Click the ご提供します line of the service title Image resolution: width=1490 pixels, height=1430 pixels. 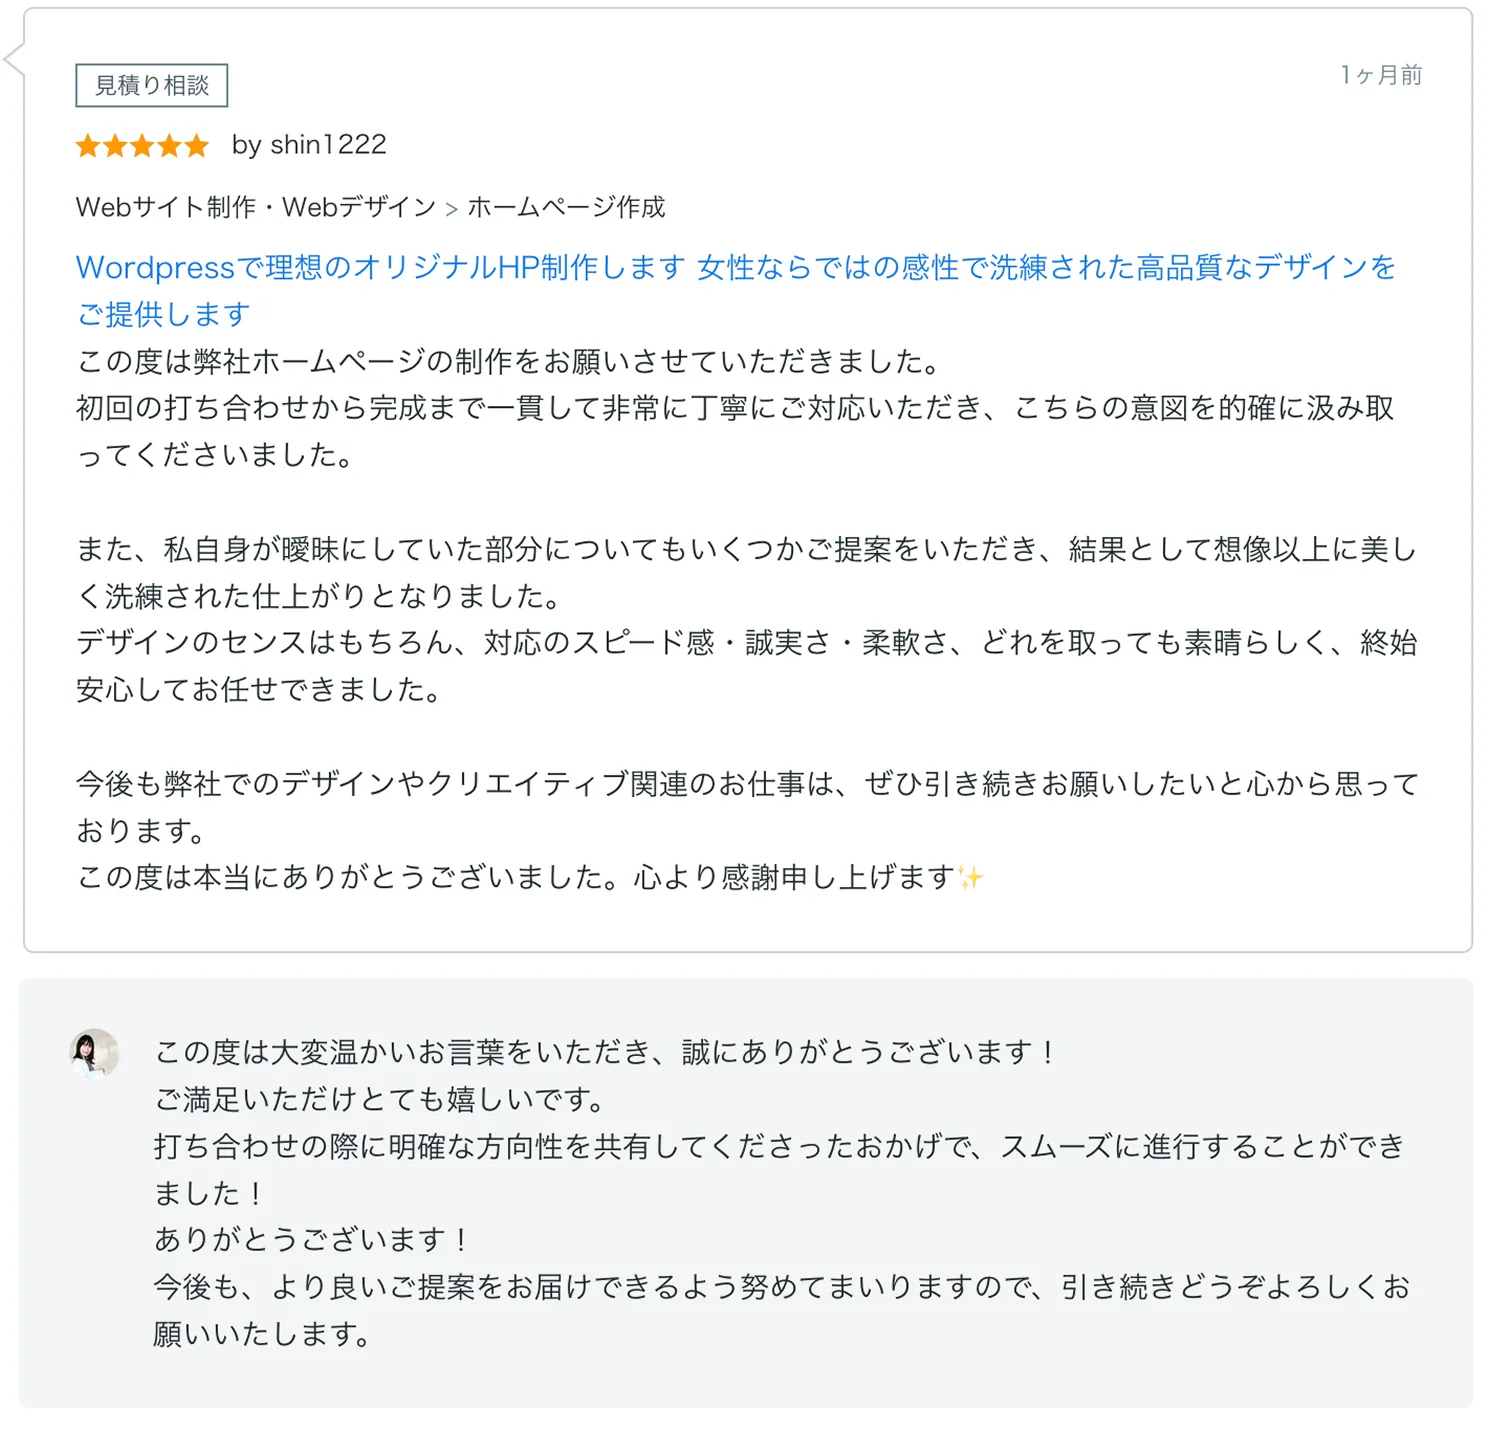click(163, 314)
